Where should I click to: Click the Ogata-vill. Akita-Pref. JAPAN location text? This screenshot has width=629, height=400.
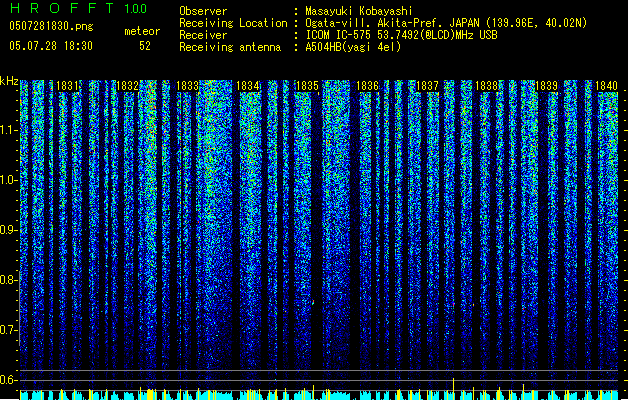point(446,23)
